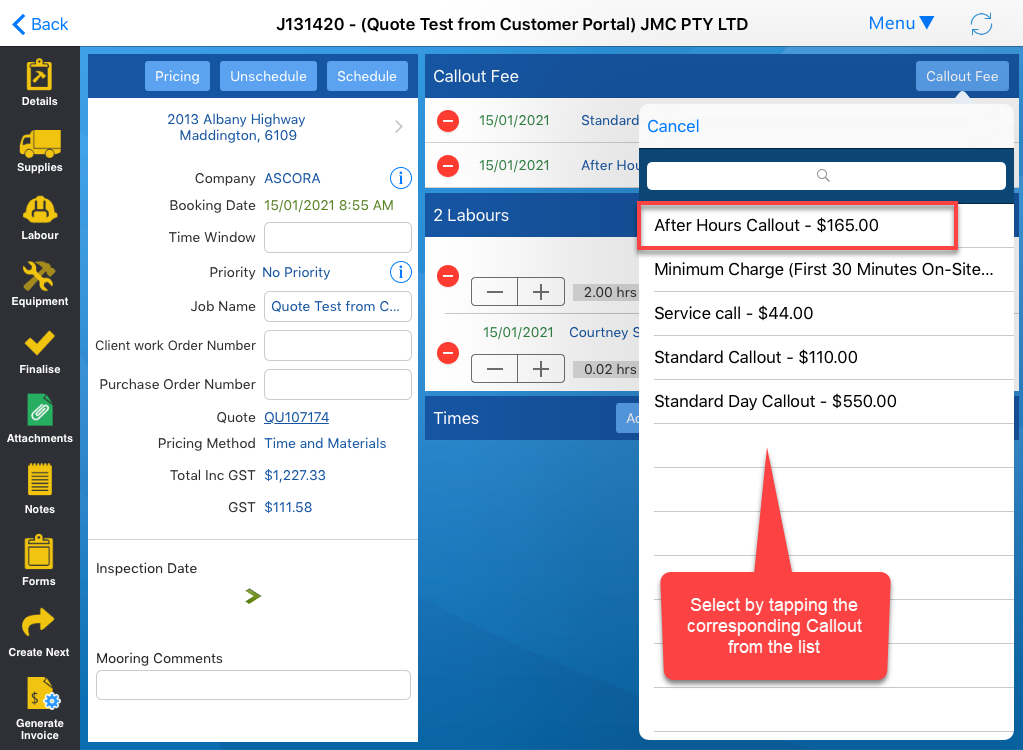Show Company ASCORA info

click(x=400, y=178)
